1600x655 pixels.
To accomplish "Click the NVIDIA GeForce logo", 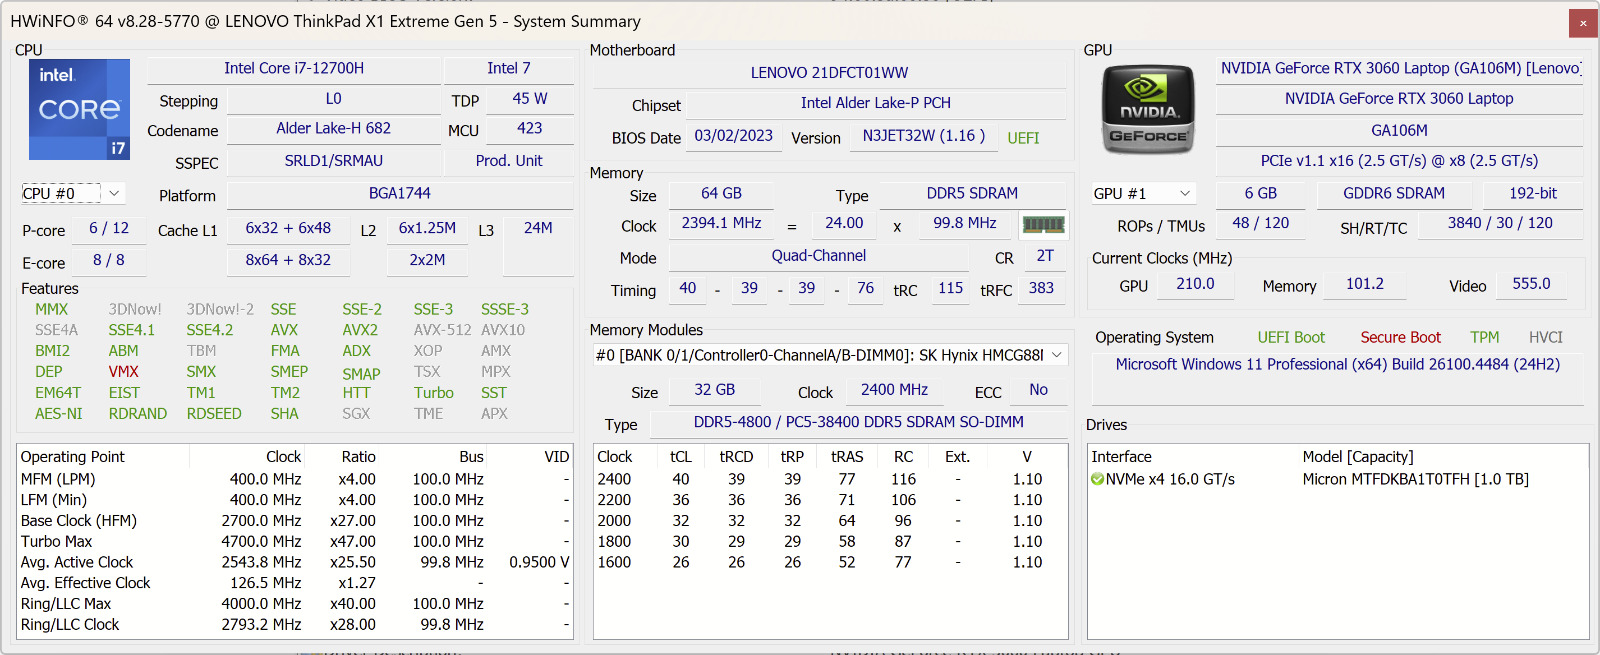I will 1148,109.
